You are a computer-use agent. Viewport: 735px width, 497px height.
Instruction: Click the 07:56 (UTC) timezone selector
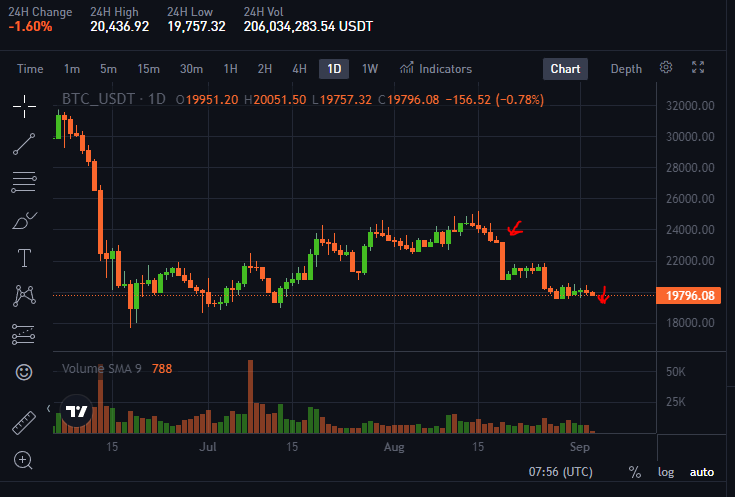(561, 472)
